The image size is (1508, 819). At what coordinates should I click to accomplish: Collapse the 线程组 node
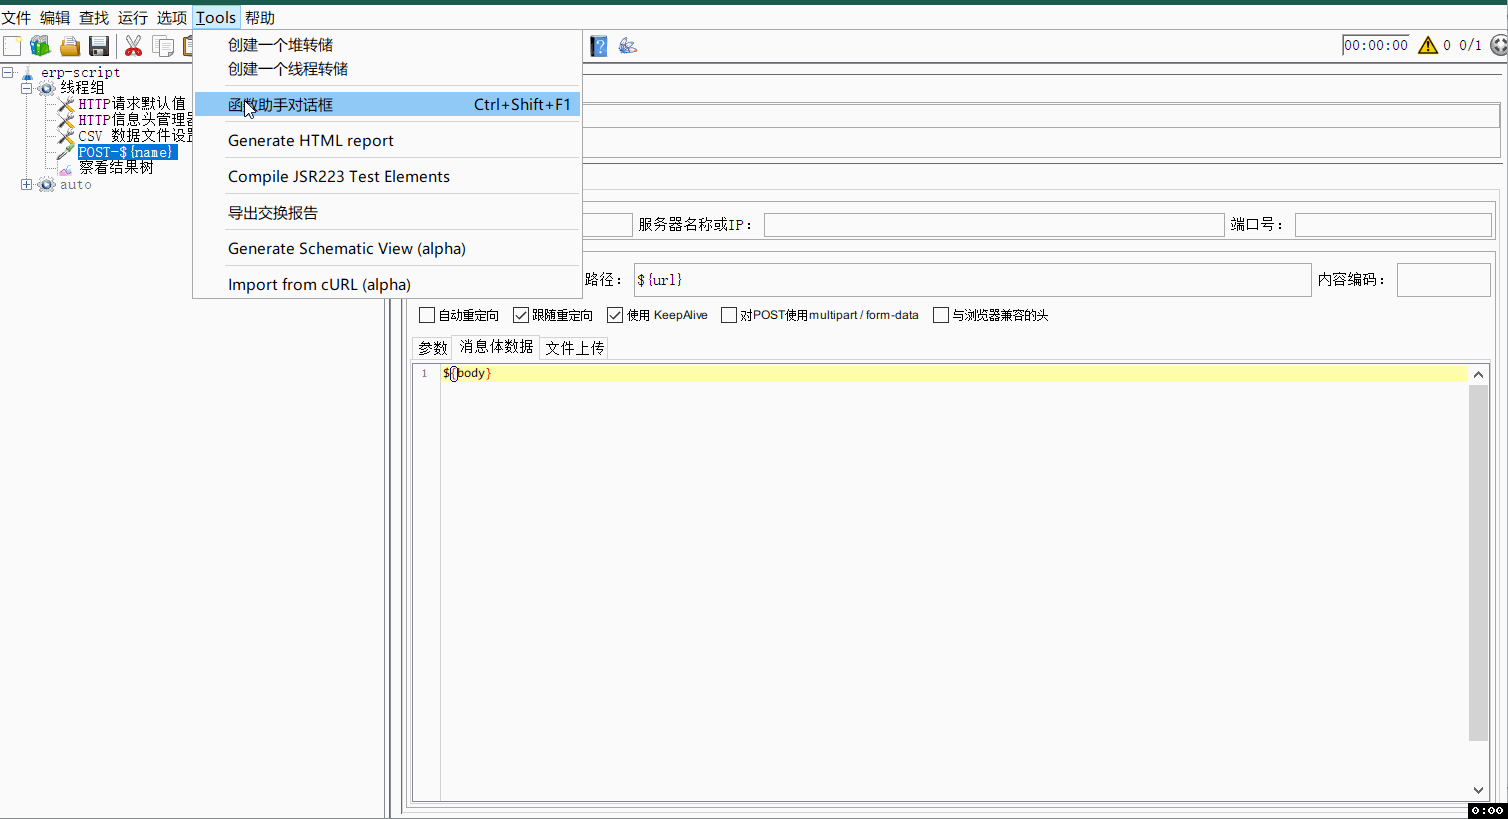coord(27,87)
